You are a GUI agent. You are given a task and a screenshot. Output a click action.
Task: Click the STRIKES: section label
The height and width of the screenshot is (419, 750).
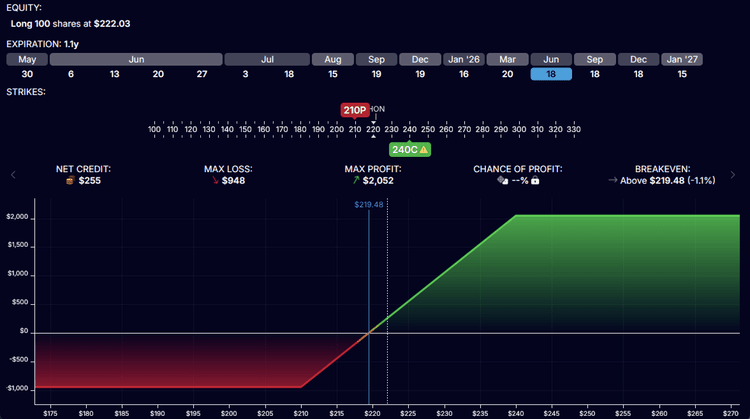pyautogui.click(x=26, y=92)
